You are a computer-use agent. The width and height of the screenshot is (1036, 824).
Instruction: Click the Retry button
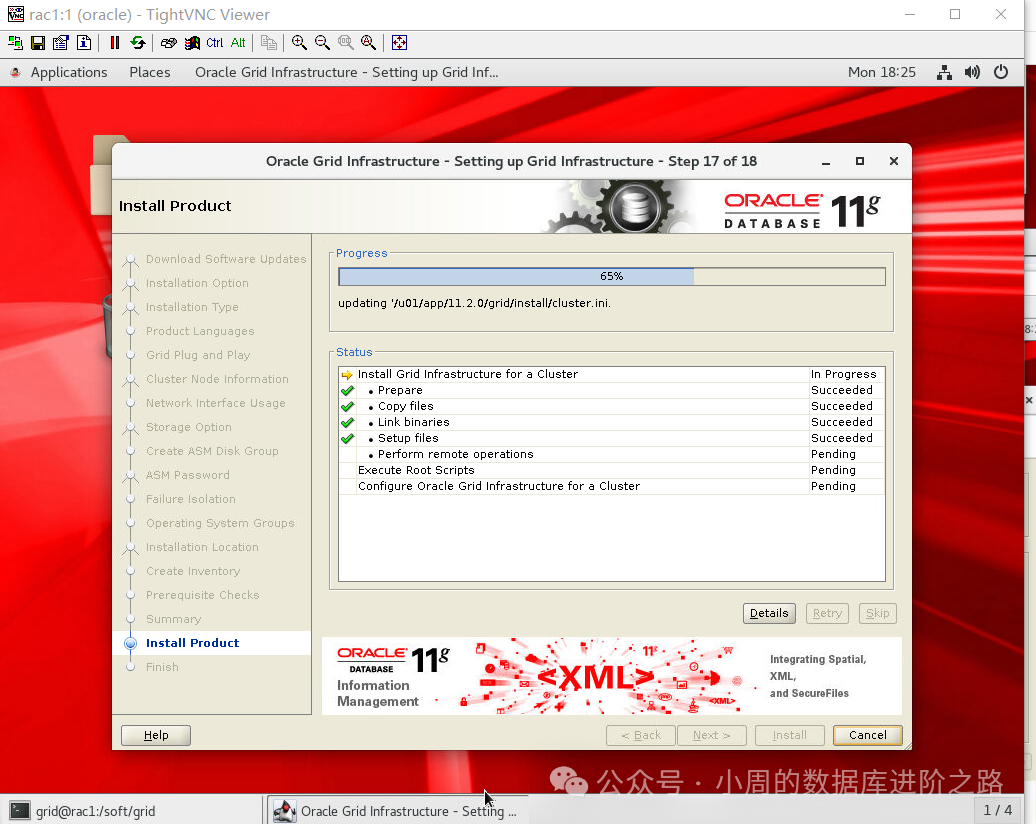point(827,613)
